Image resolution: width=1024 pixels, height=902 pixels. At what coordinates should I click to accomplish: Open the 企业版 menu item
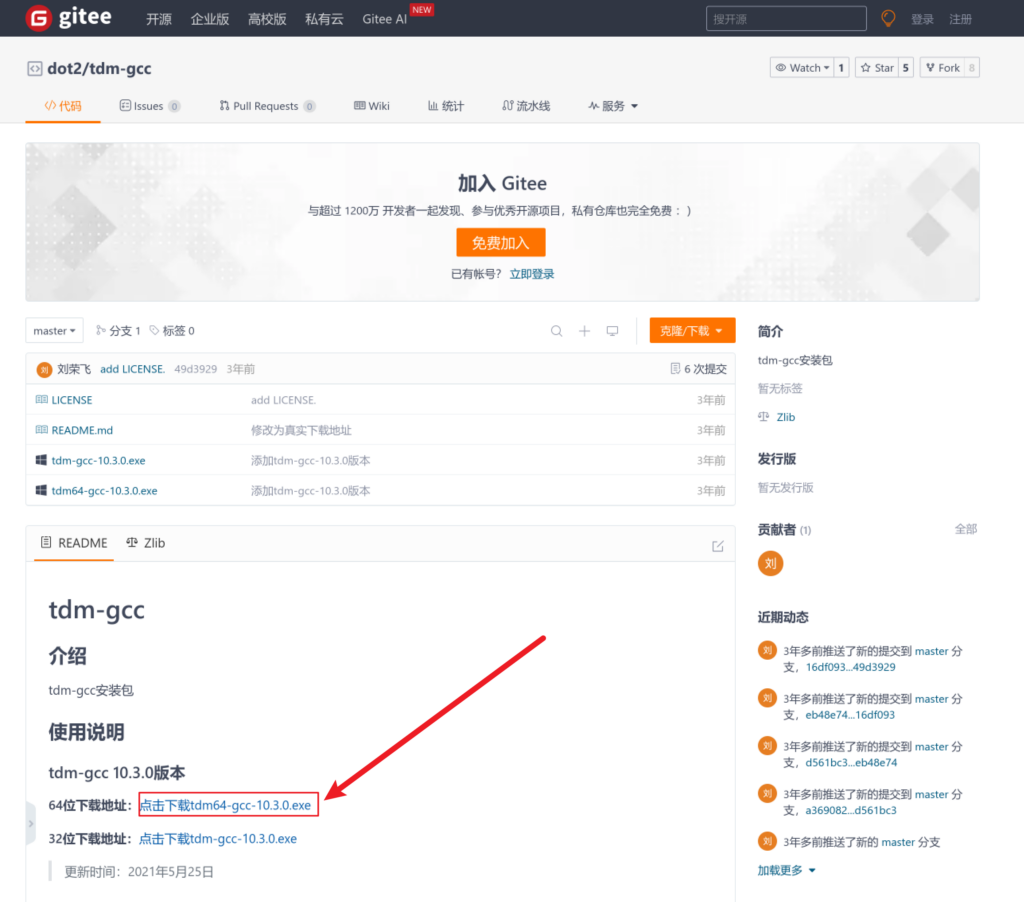point(210,19)
